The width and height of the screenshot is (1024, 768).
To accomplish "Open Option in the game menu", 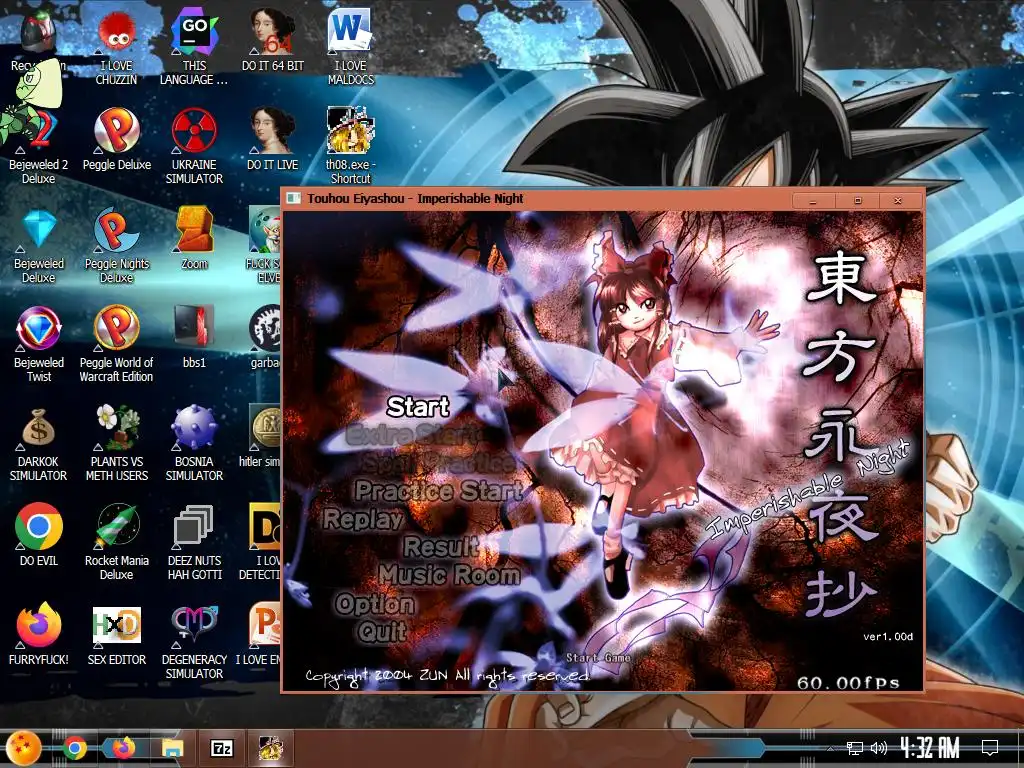I will pyautogui.click(x=375, y=604).
